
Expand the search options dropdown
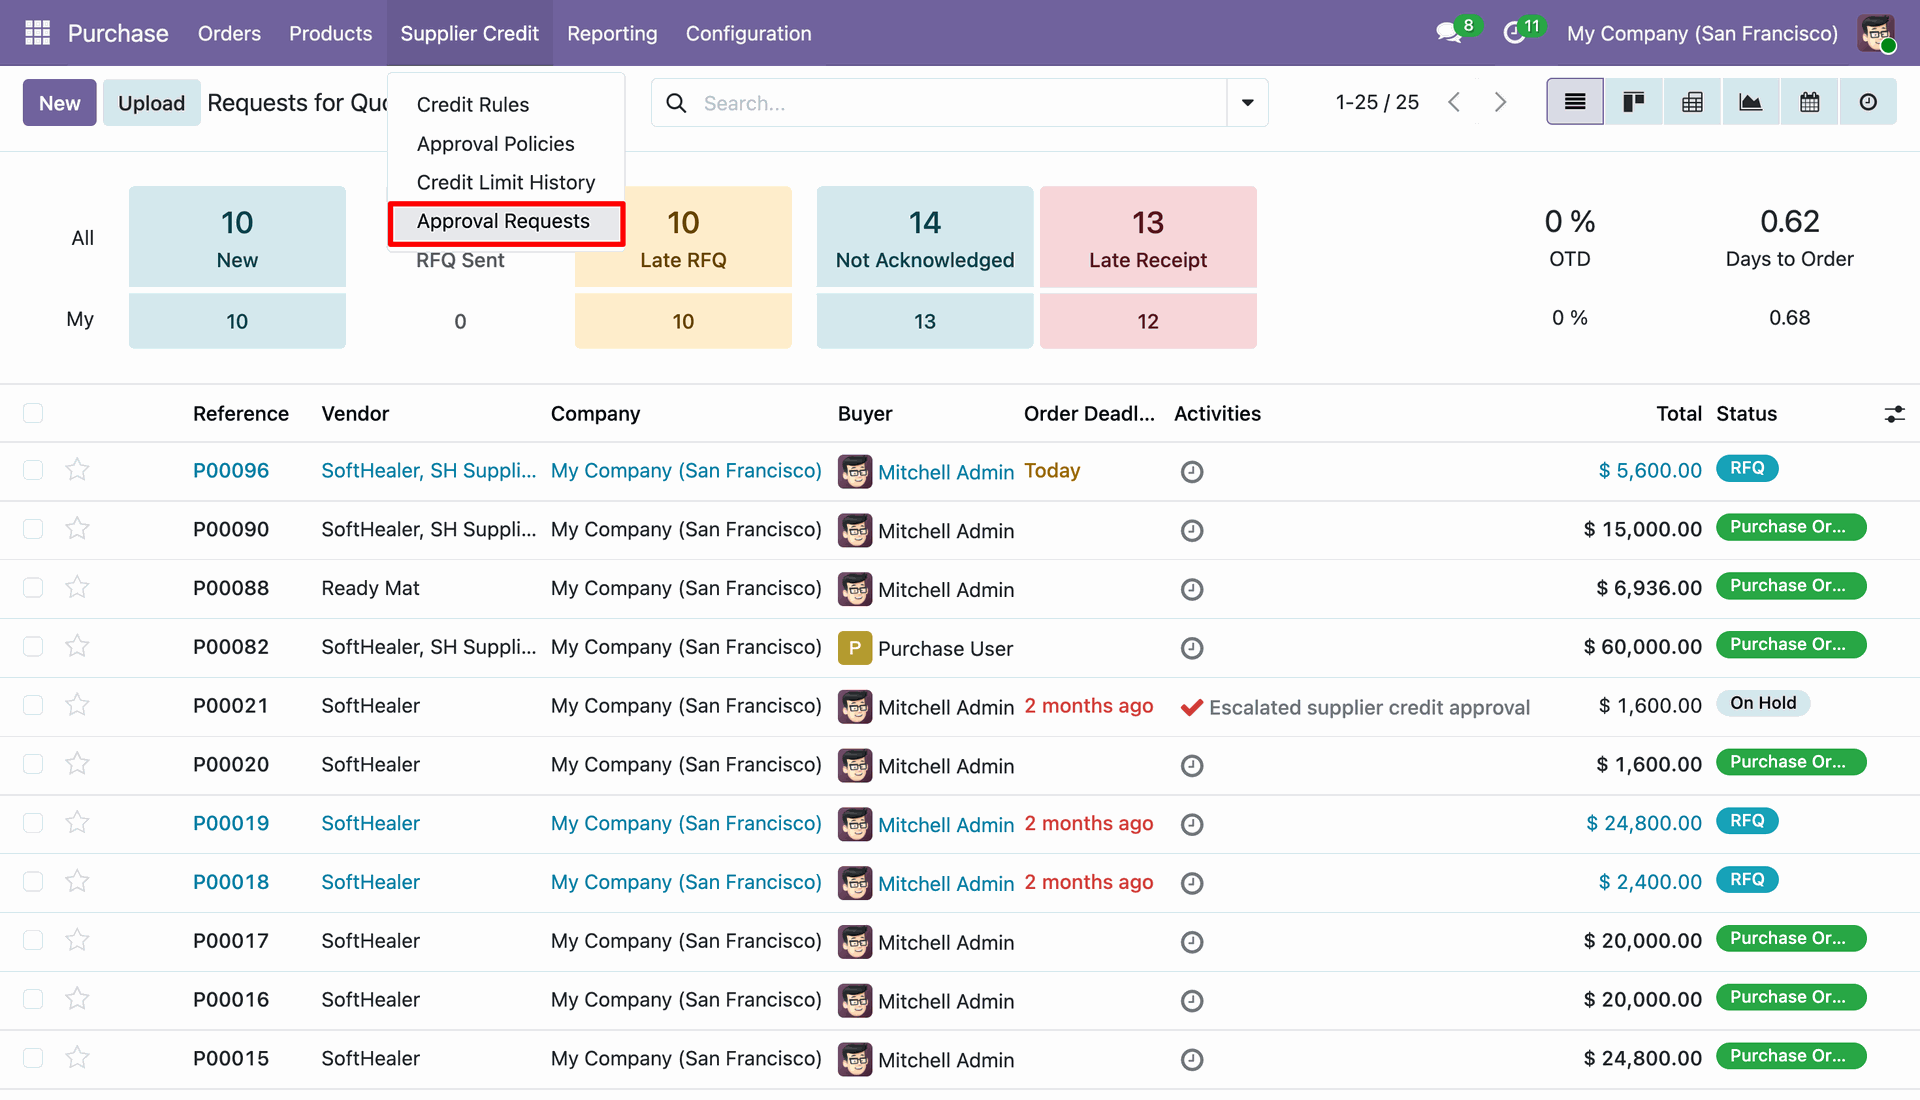coord(1247,102)
